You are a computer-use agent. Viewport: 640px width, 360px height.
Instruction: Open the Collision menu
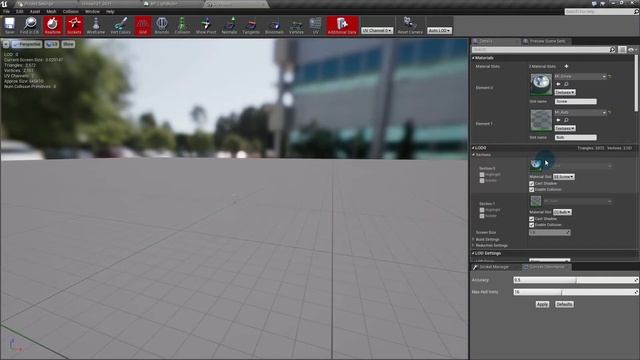(71, 11)
